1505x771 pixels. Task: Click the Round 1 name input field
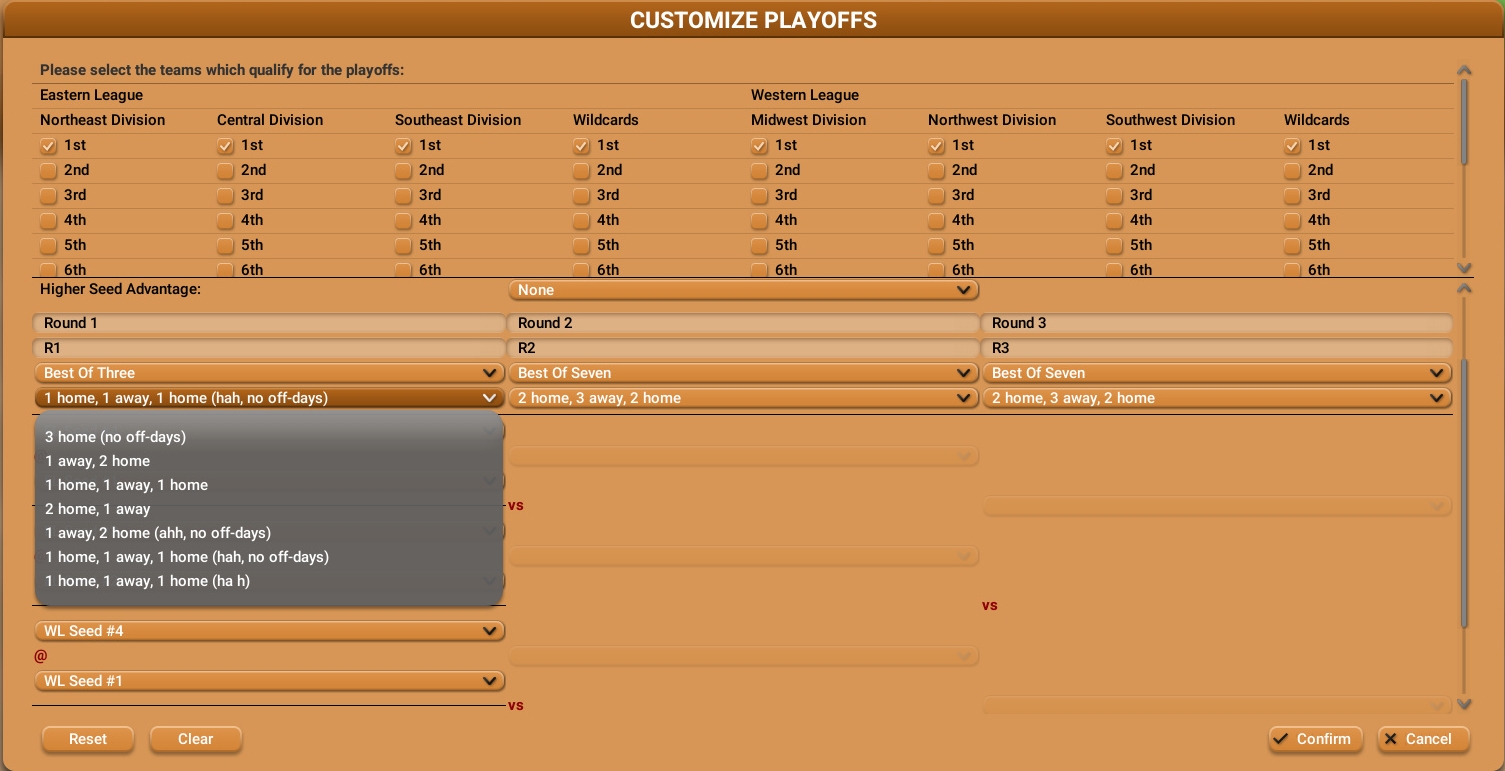pos(269,323)
